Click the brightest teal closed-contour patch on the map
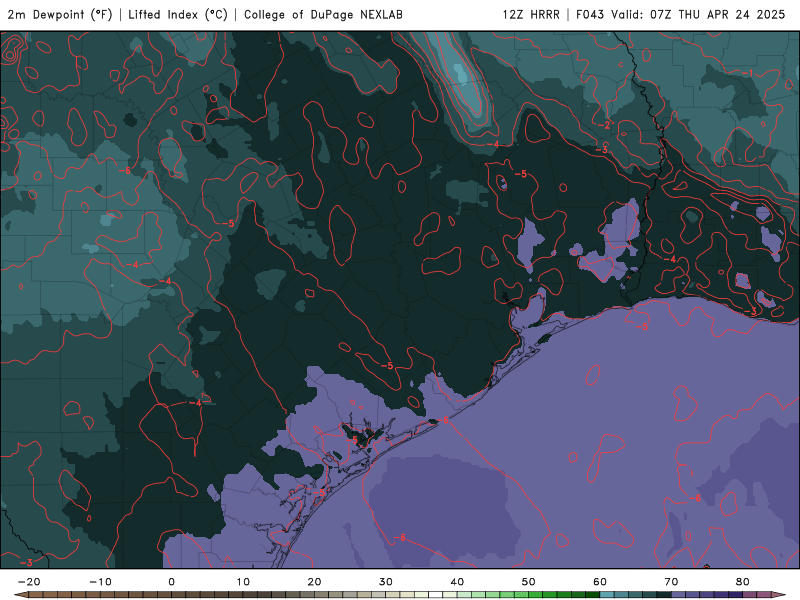 pyautogui.click(x=460, y=73)
